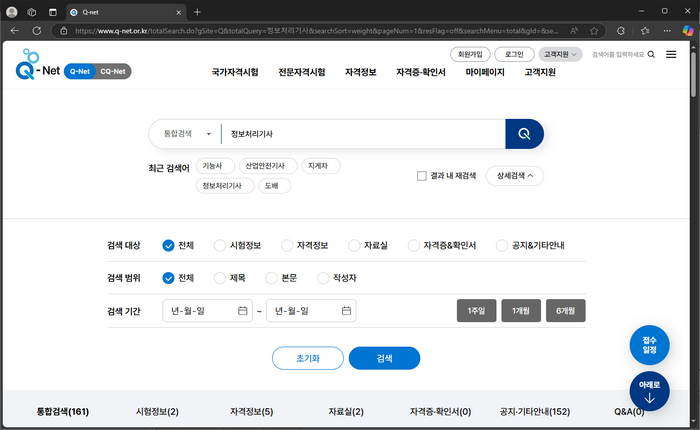Select the 자격정보 radio button
This screenshot has width=700, height=430.
pos(287,246)
